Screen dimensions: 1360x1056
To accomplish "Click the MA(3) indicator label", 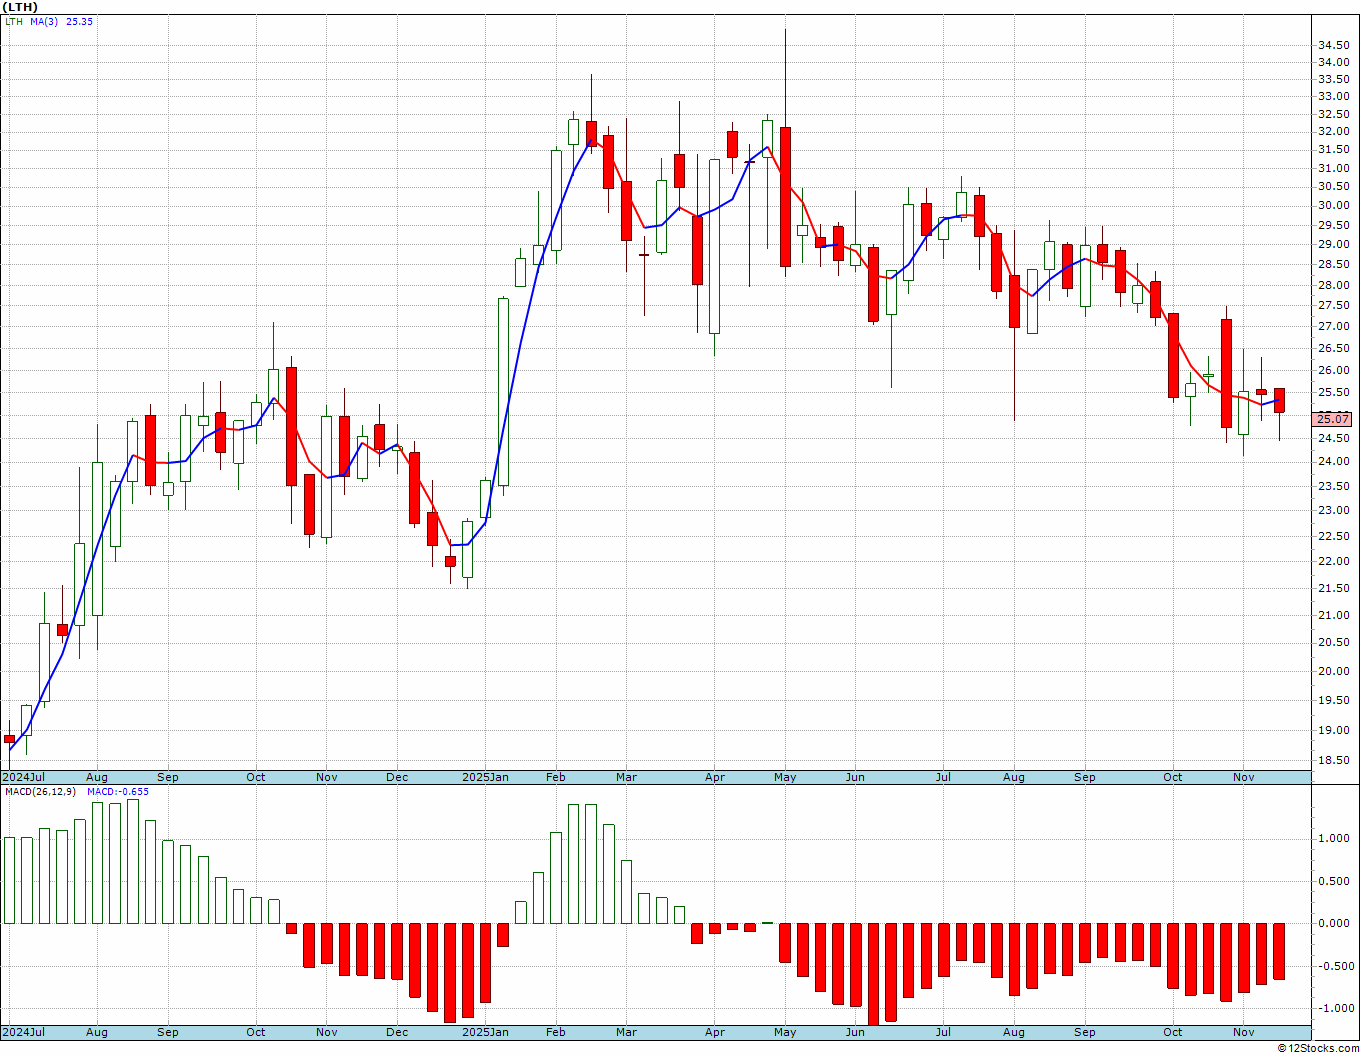I will (44, 21).
